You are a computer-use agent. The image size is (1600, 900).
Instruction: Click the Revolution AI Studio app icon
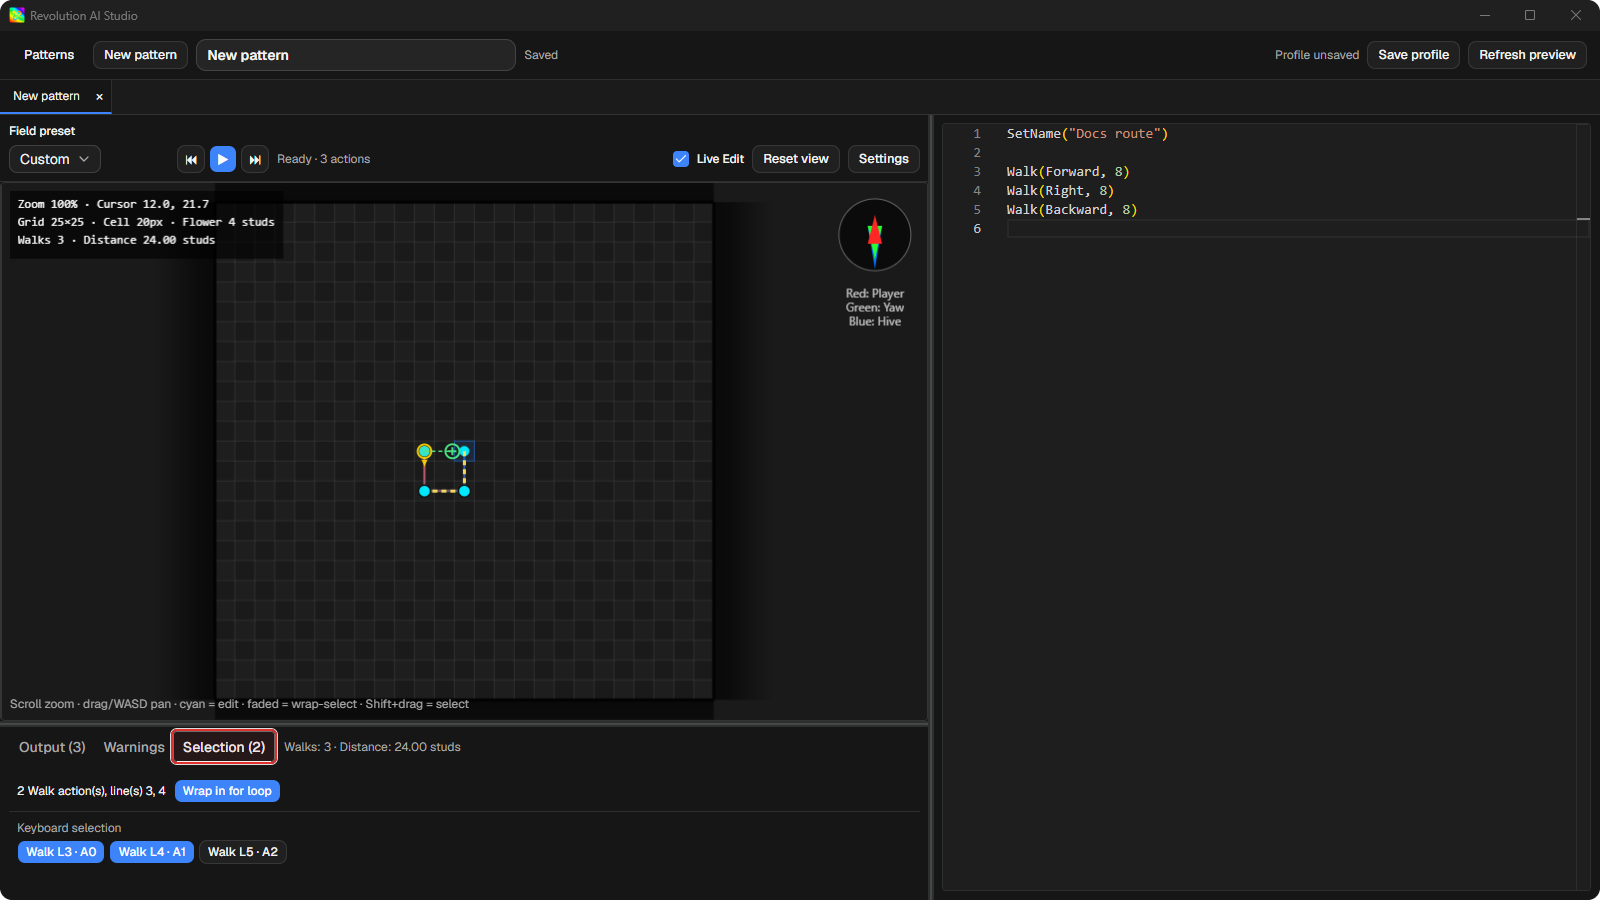click(17, 15)
